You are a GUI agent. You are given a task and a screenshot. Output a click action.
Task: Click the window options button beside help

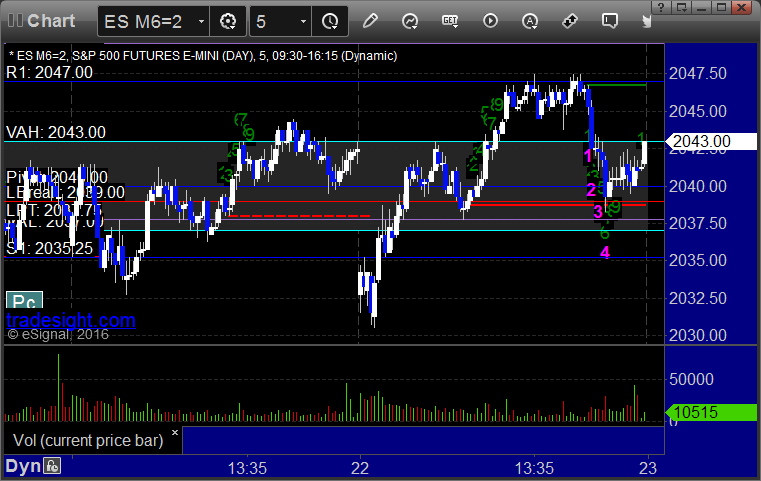click(681, 7)
